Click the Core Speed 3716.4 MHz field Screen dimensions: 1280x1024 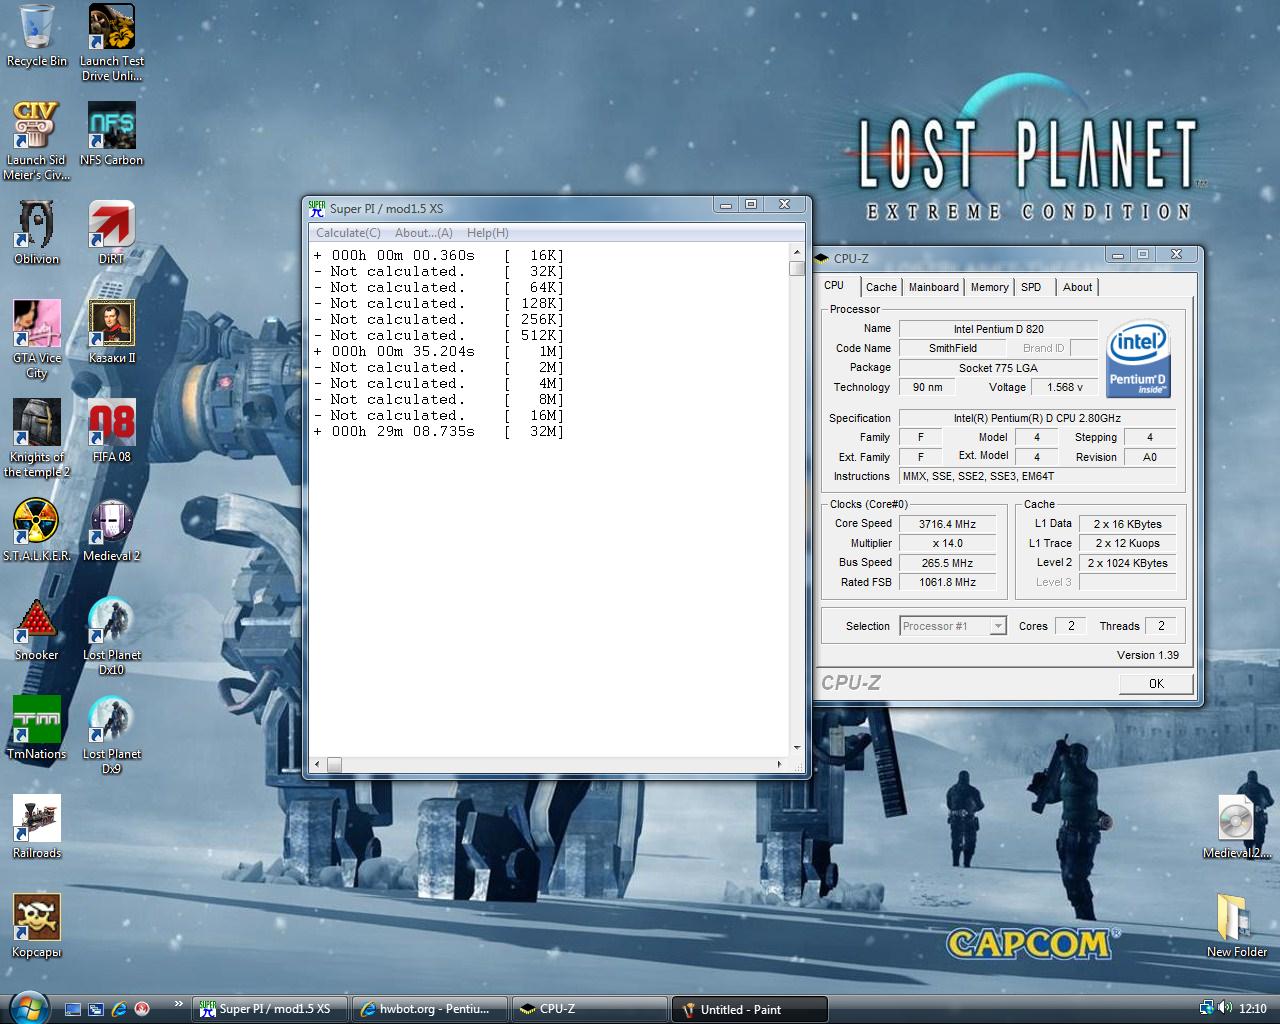click(947, 524)
